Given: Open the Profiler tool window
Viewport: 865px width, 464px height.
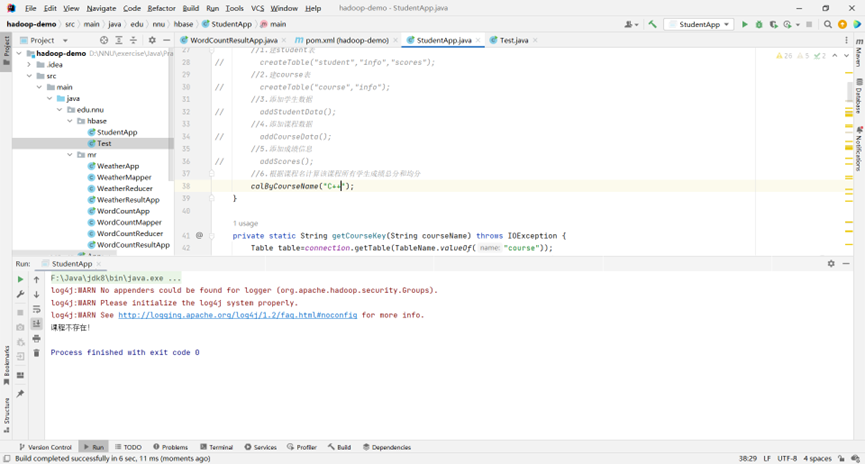Looking at the screenshot, I should click(302, 447).
